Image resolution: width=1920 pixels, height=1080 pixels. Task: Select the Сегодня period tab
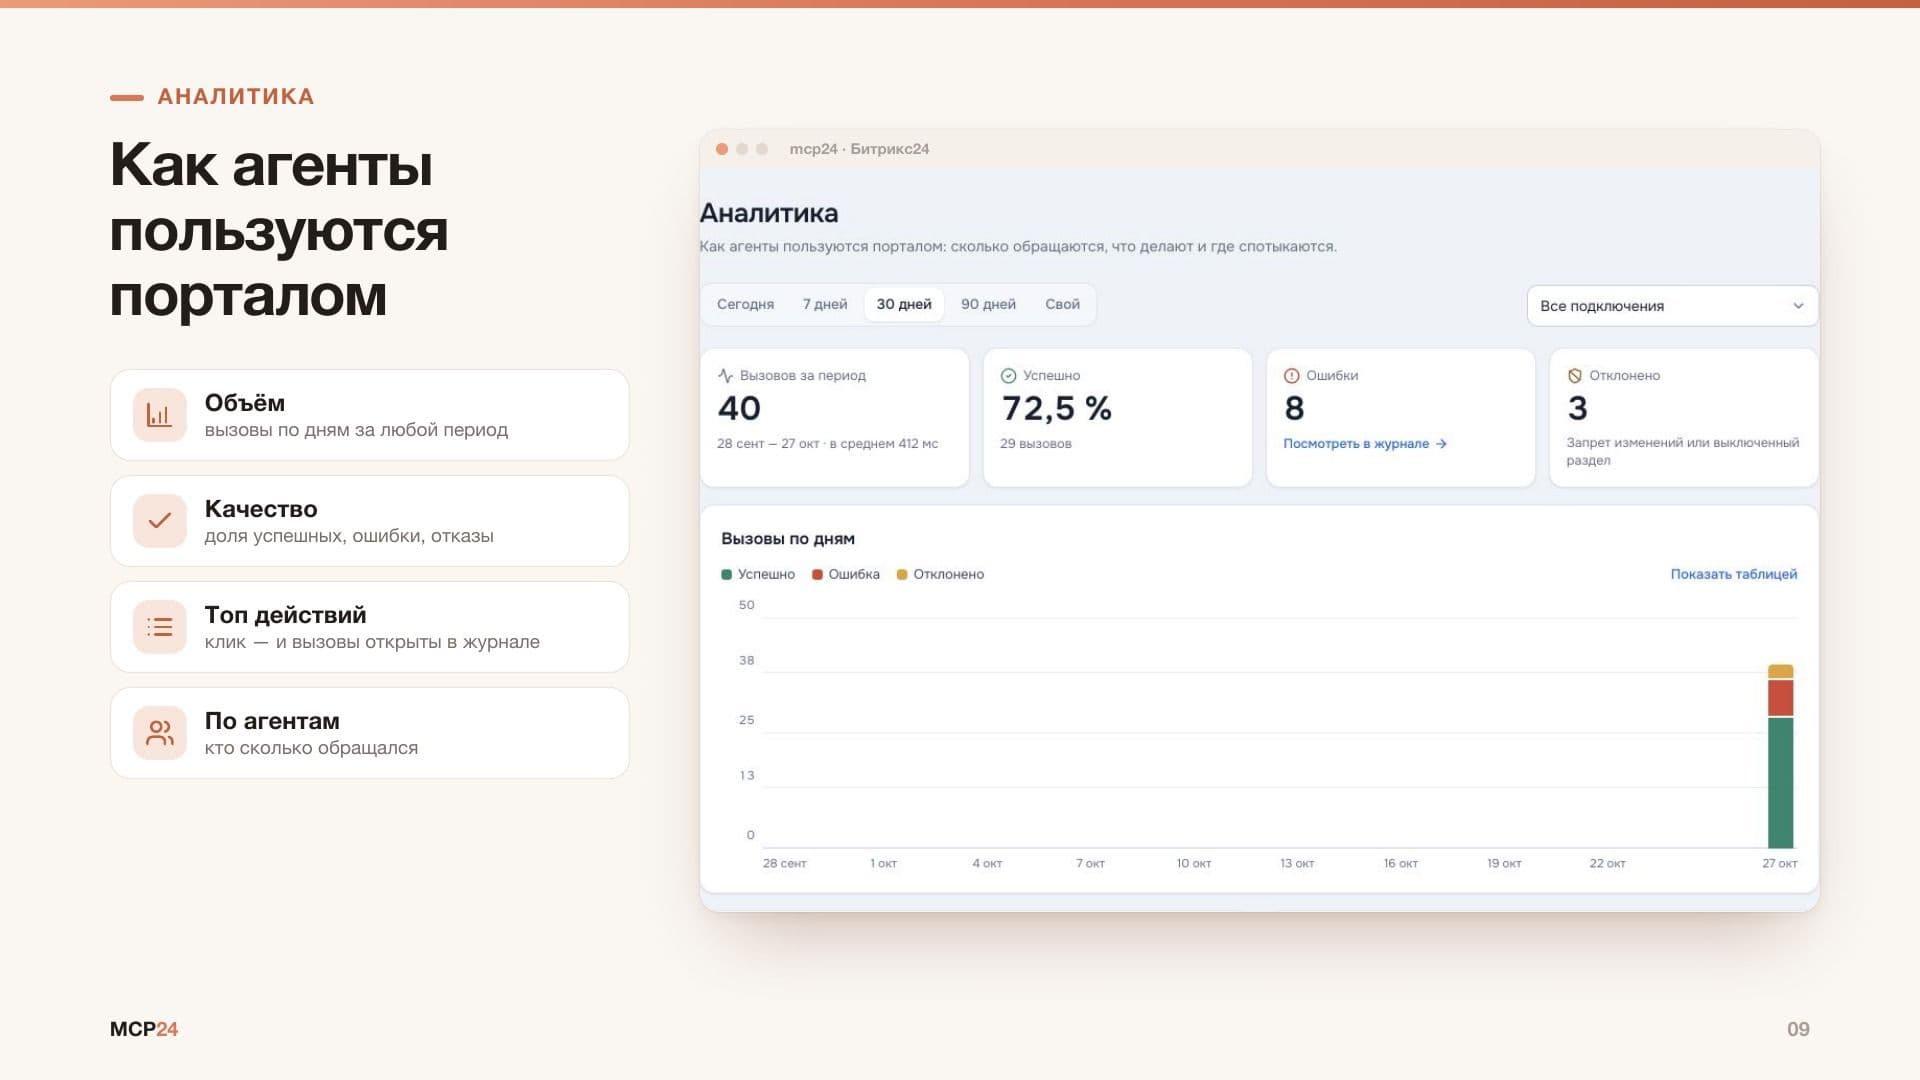pos(745,304)
